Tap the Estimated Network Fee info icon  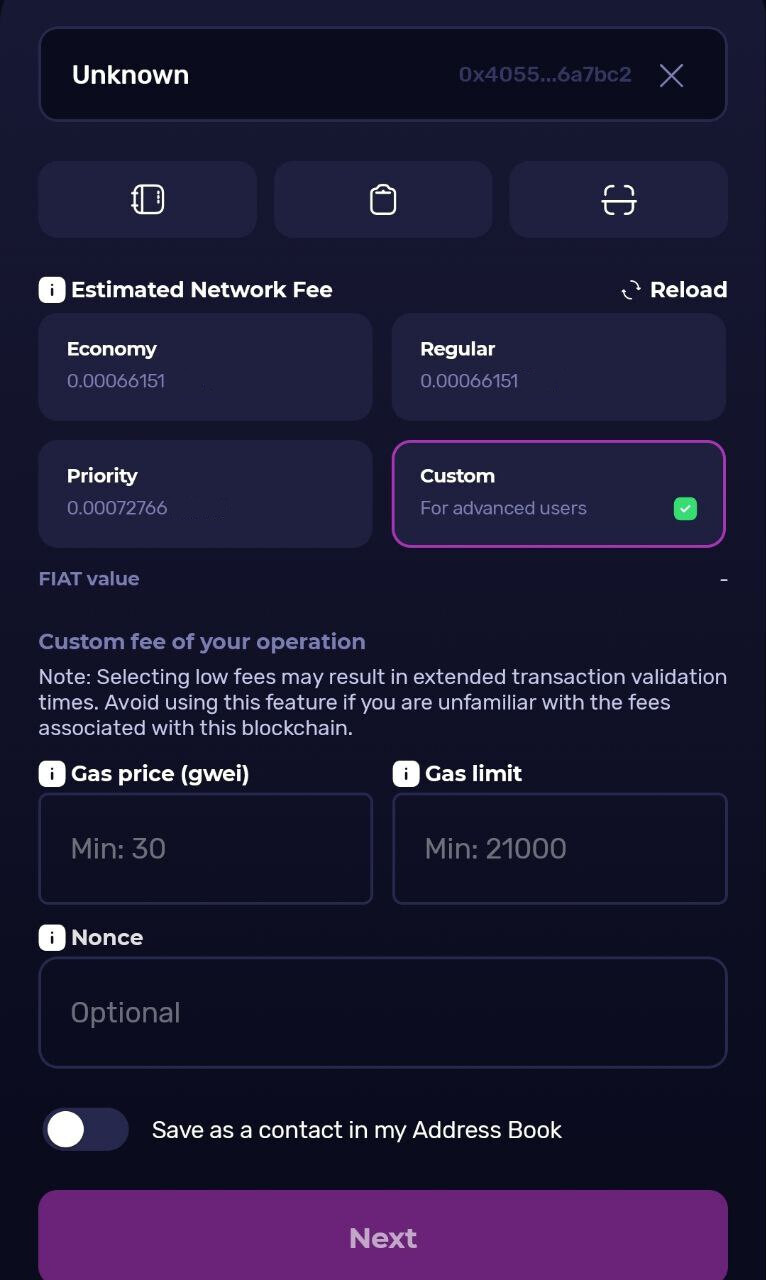52,290
